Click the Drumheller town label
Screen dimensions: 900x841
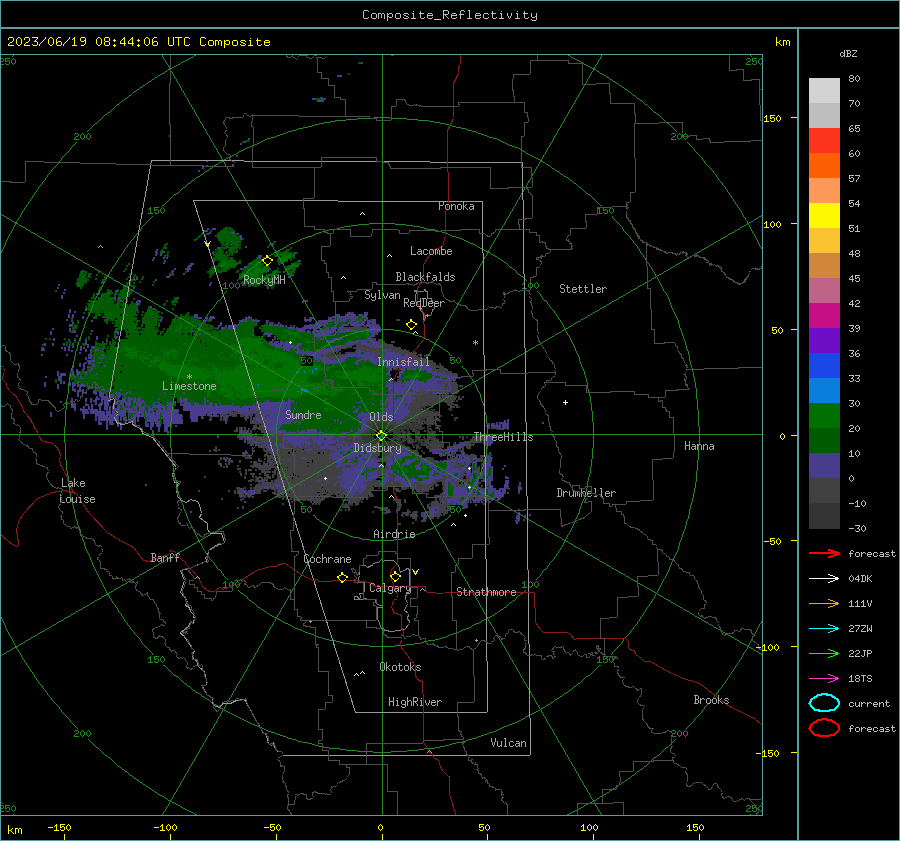click(586, 493)
